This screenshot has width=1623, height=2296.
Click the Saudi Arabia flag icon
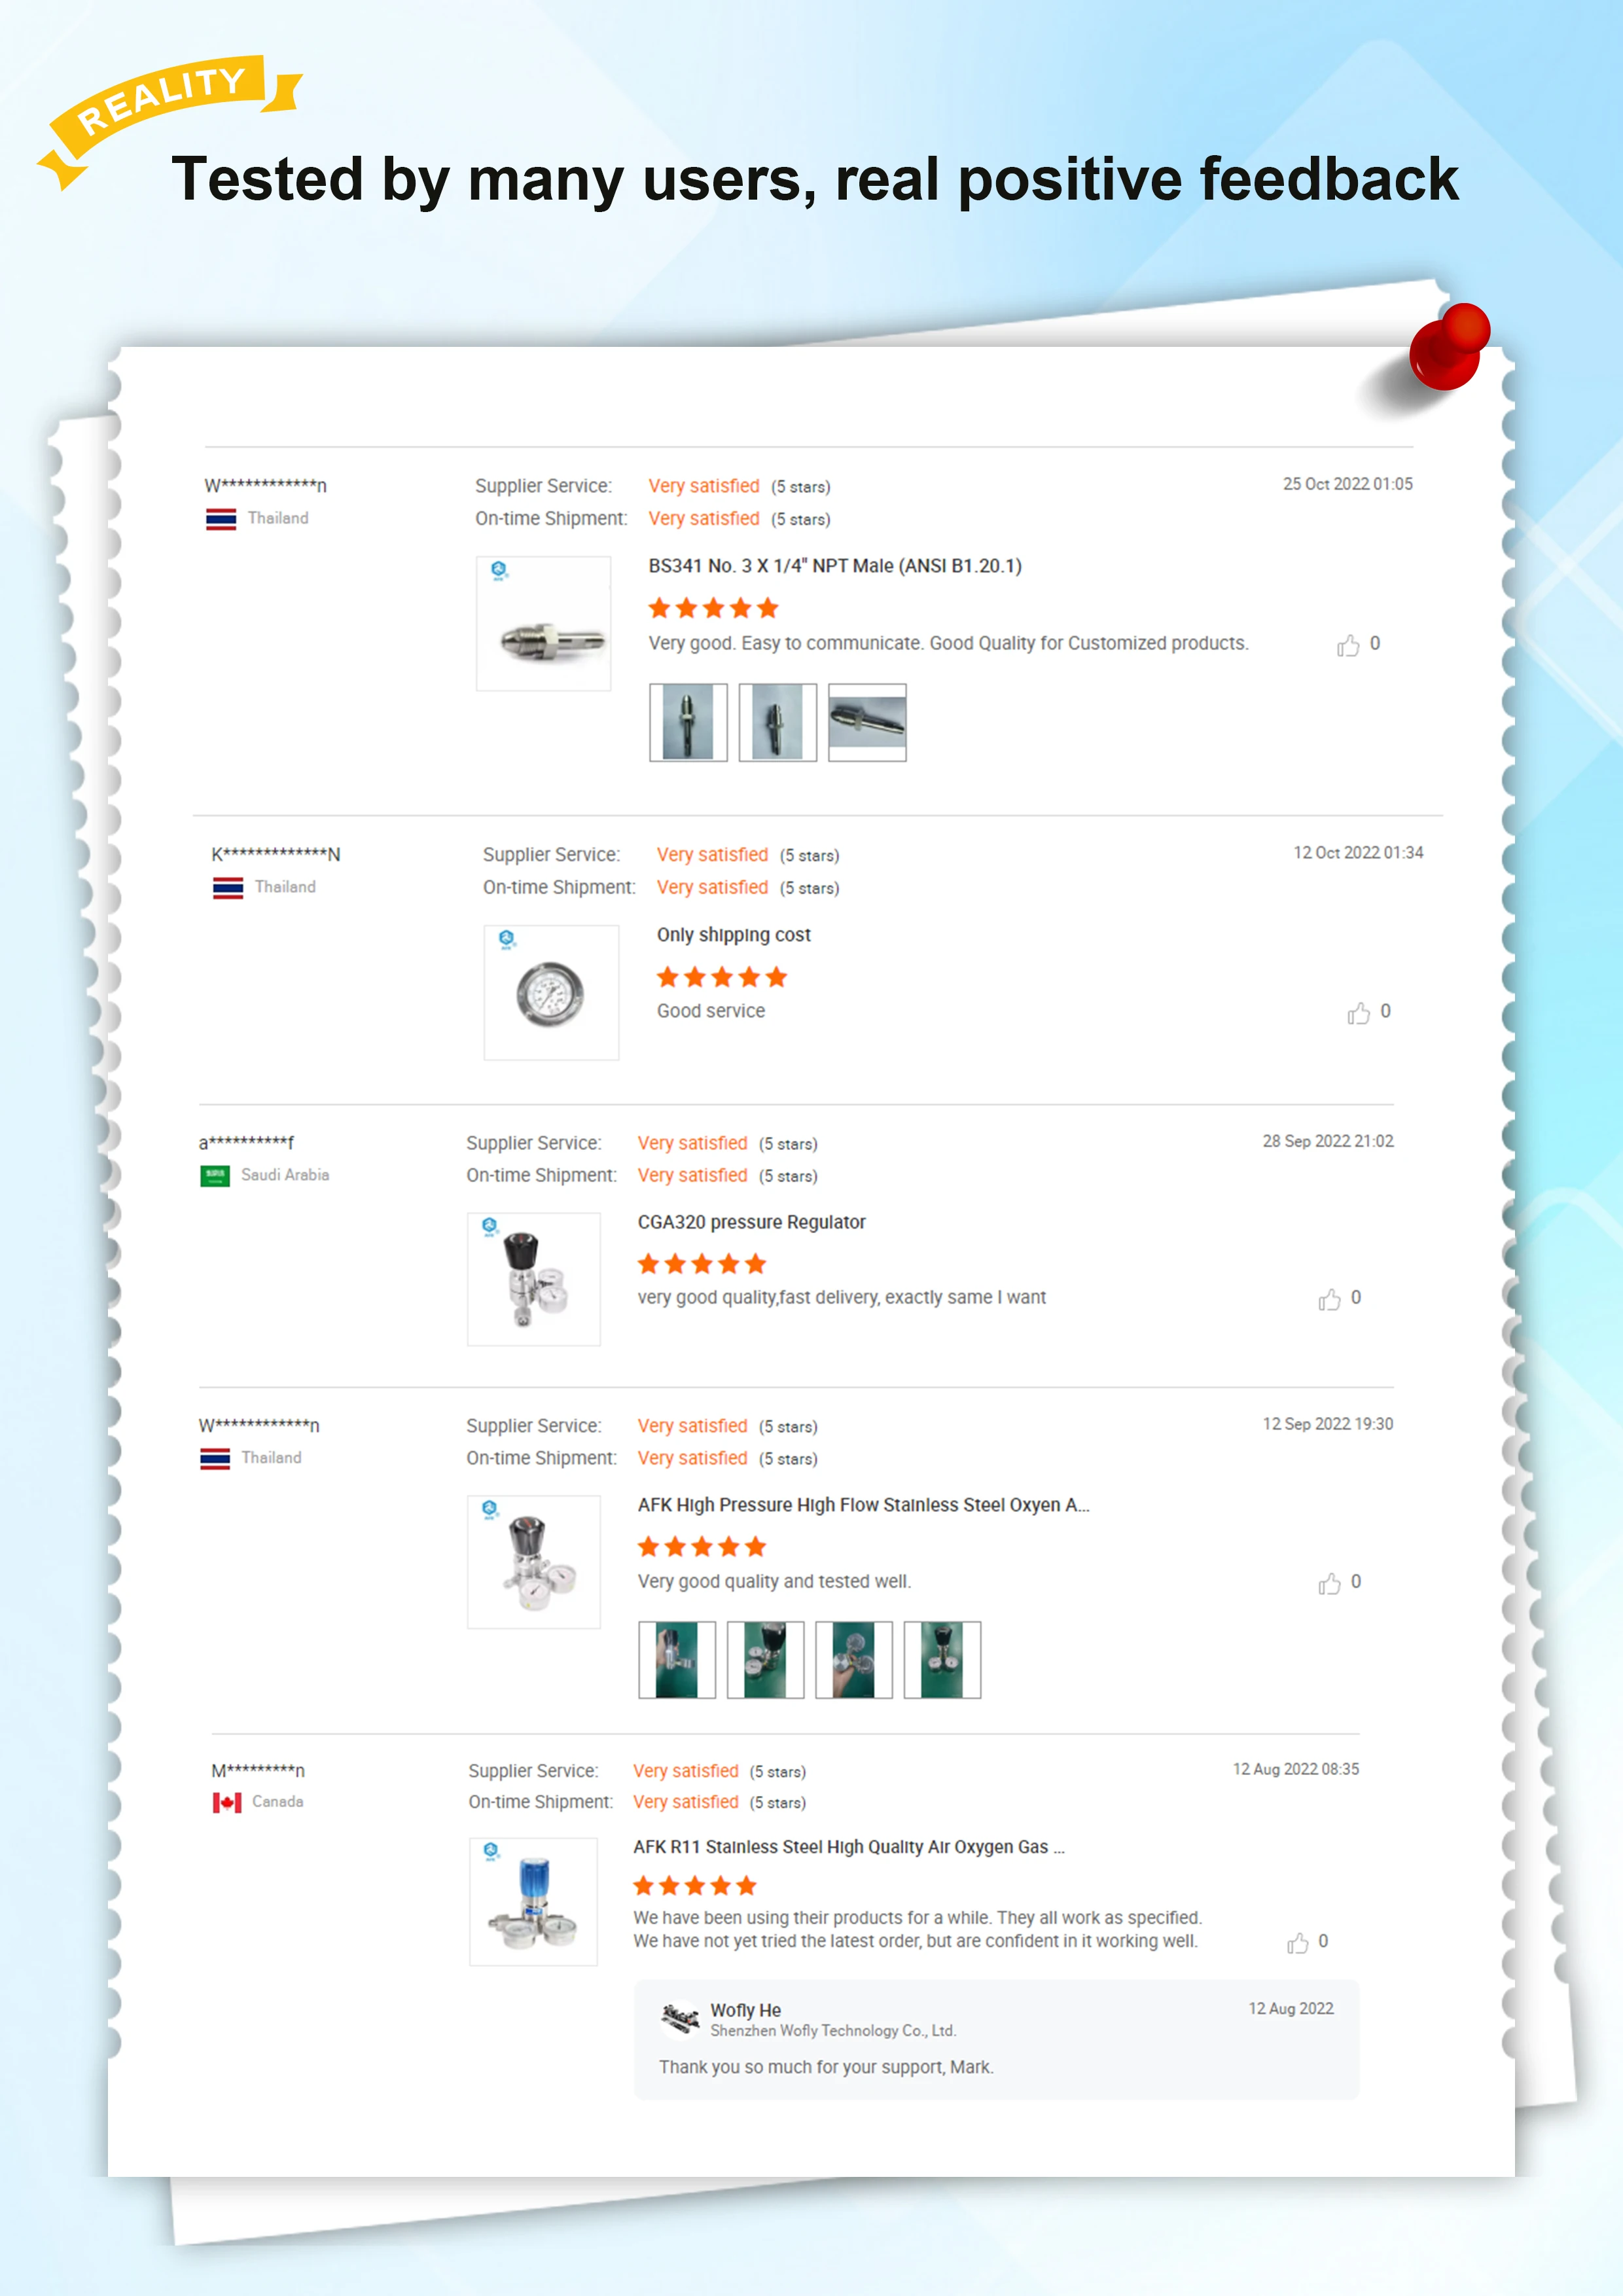click(x=215, y=1176)
